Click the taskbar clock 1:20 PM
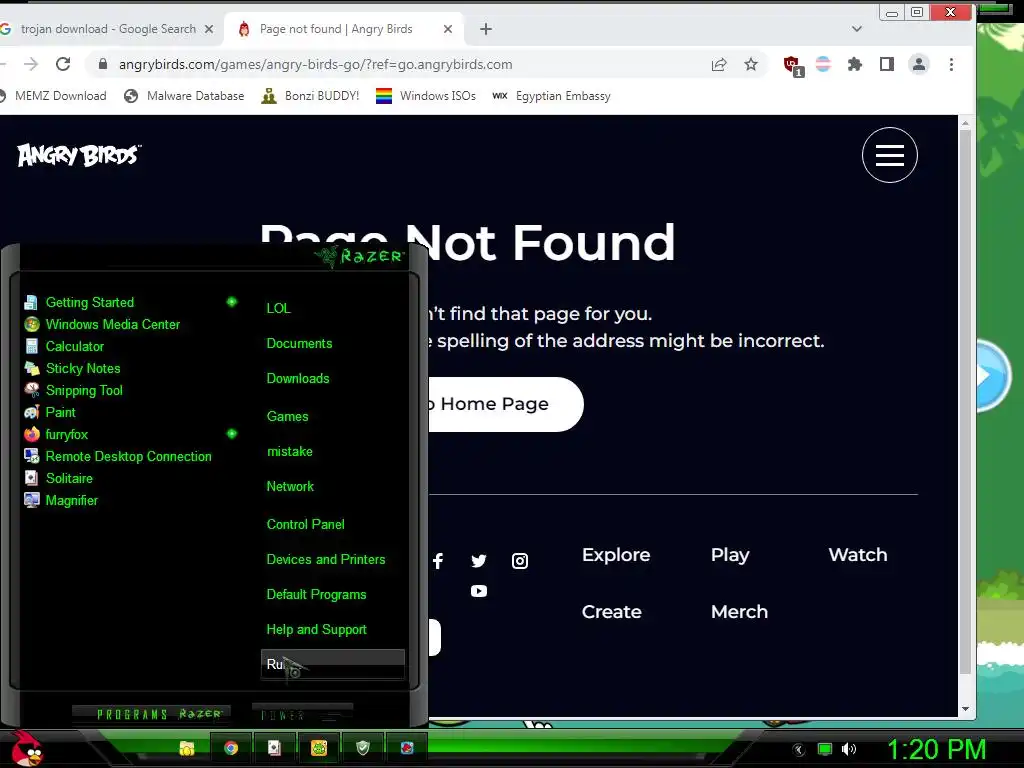 click(x=936, y=749)
